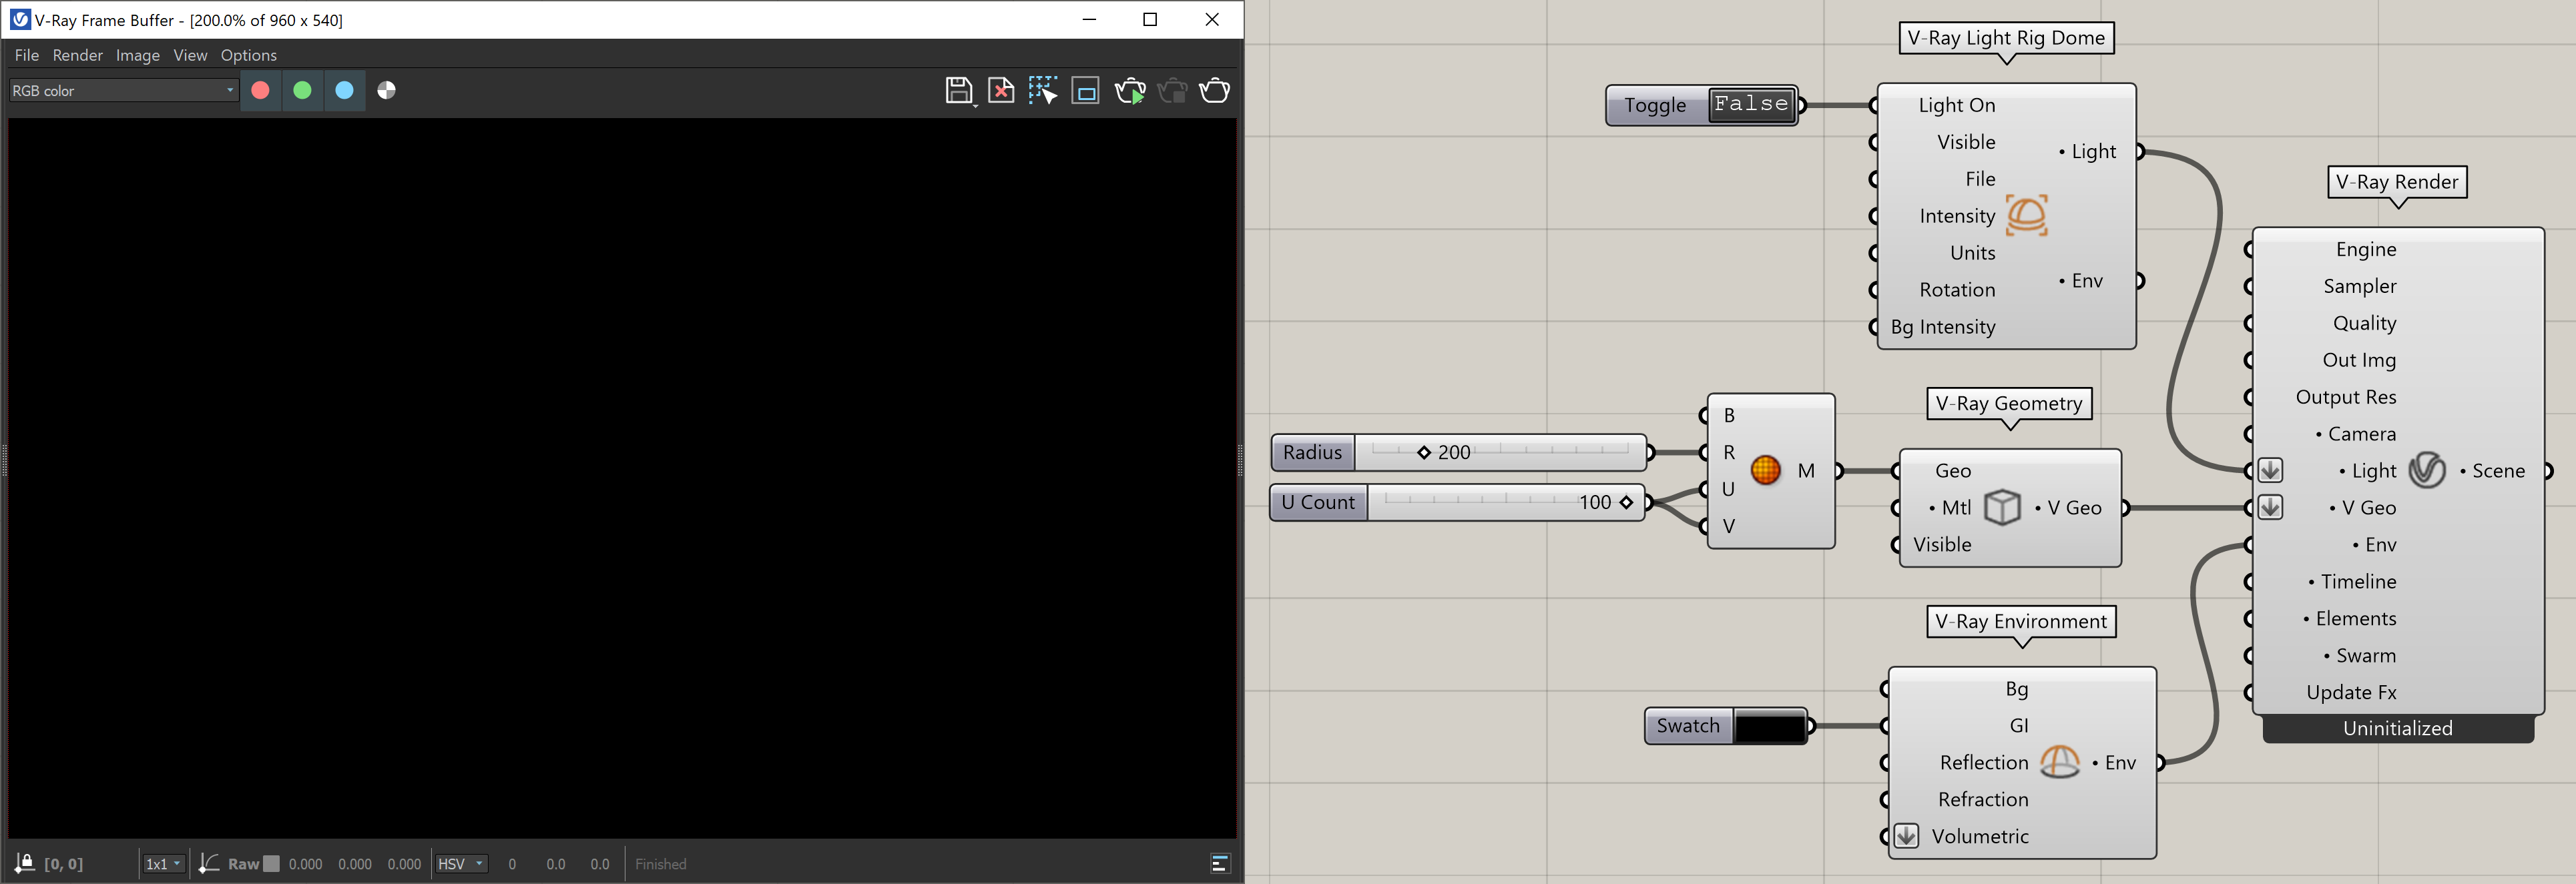Click the Visible input on V-Ray Geometry
This screenshot has width=2576, height=884.
coord(1942,545)
